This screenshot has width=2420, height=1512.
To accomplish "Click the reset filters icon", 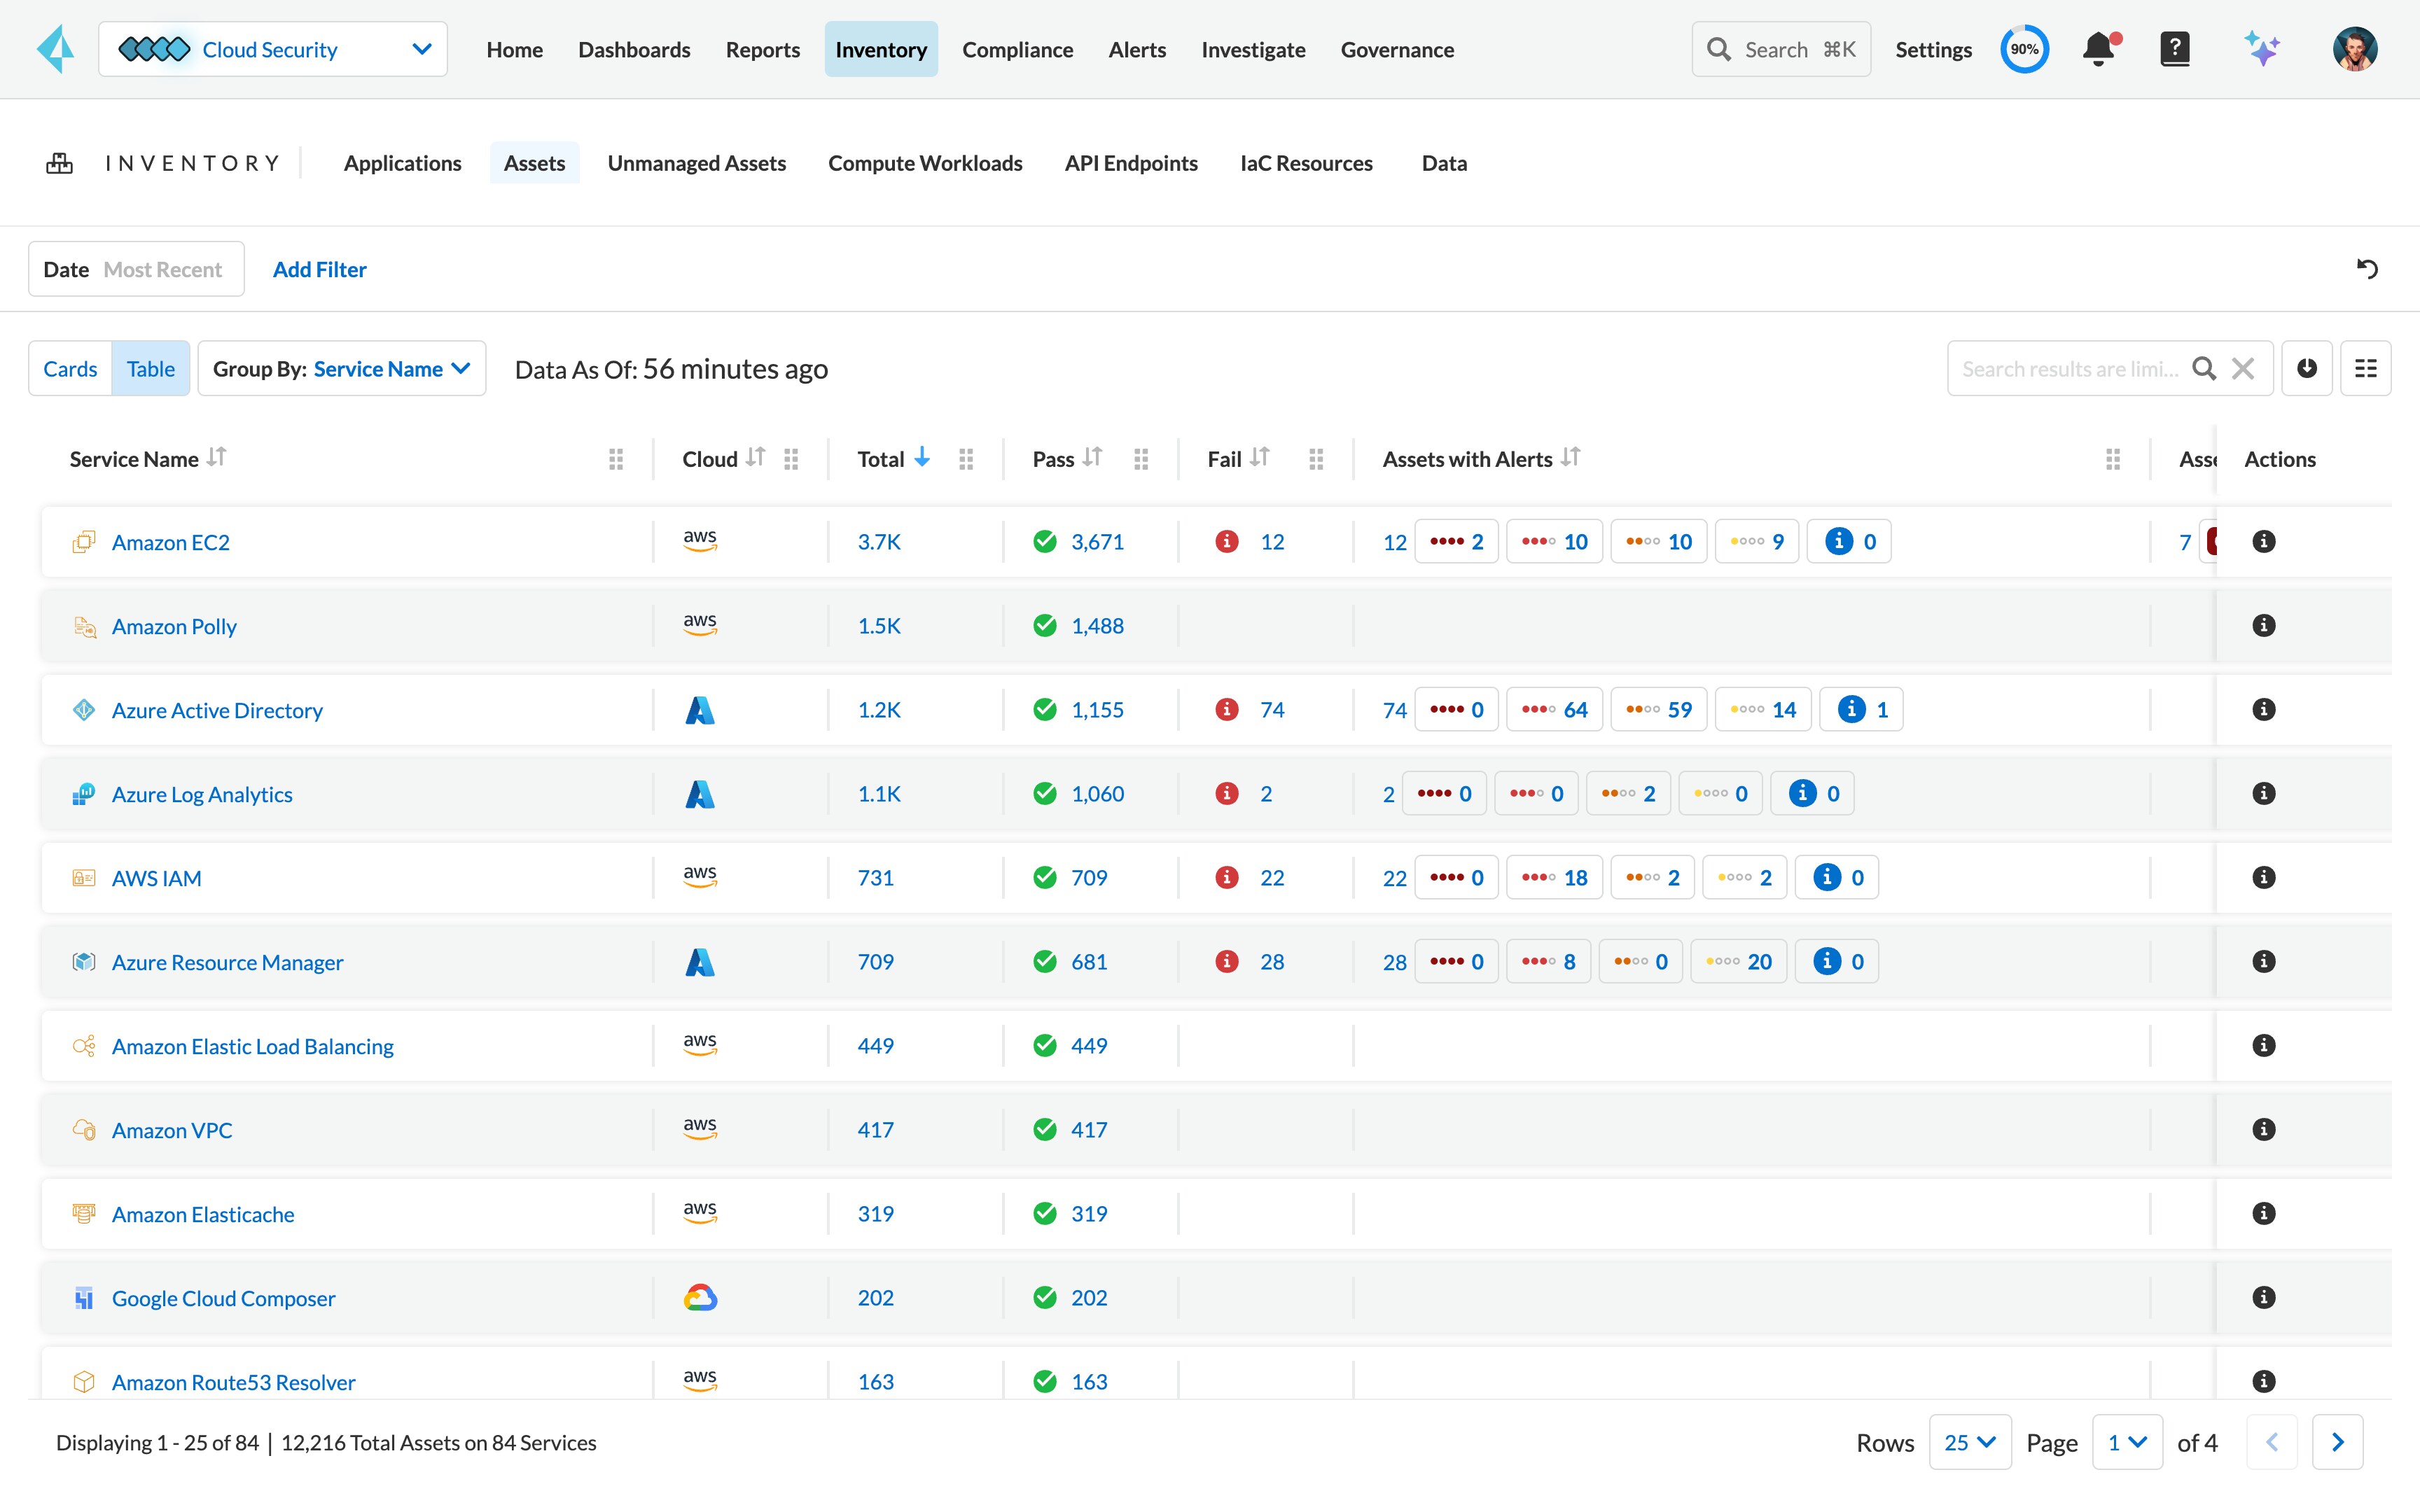I will point(2367,268).
